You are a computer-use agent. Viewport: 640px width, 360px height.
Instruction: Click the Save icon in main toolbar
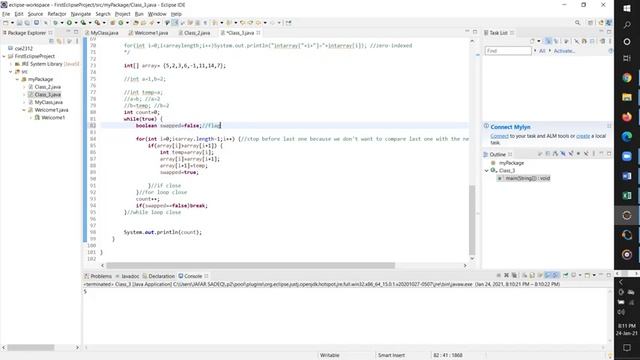[x=19, y=23]
